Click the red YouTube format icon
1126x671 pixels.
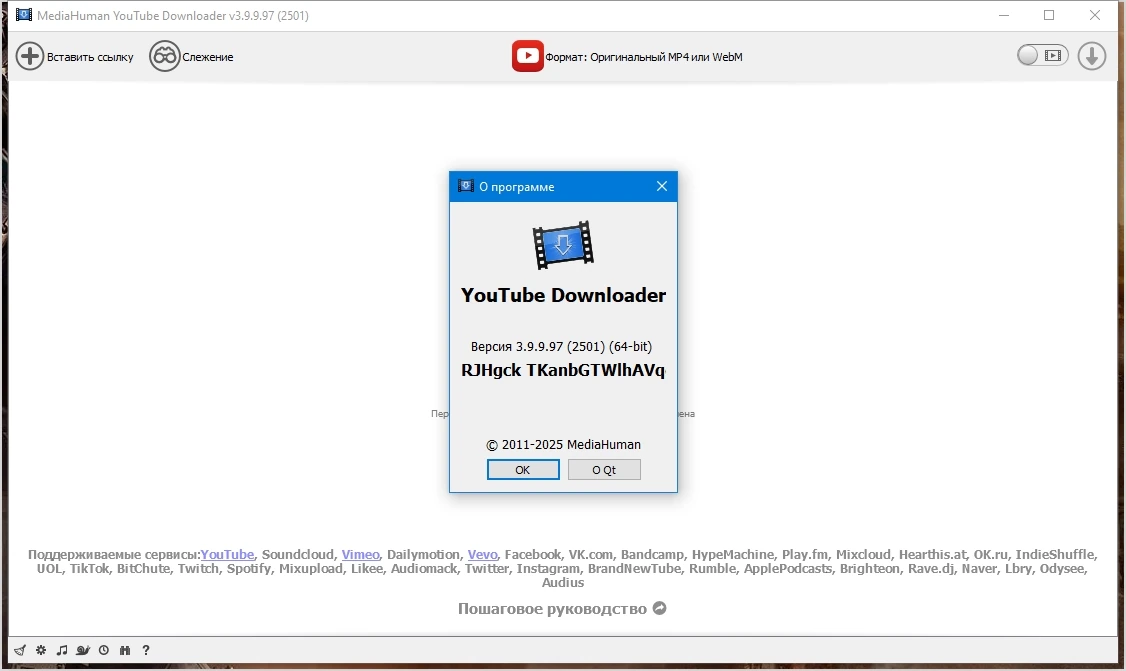point(527,56)
